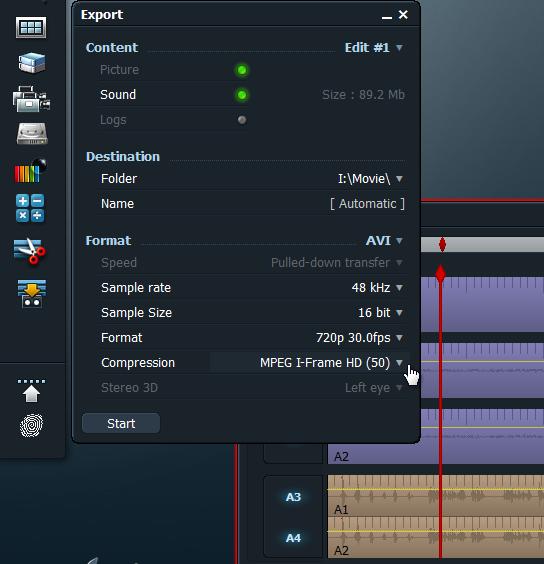Open the Compression MPEG I-Frame HD dropdown

click(331, 363)
